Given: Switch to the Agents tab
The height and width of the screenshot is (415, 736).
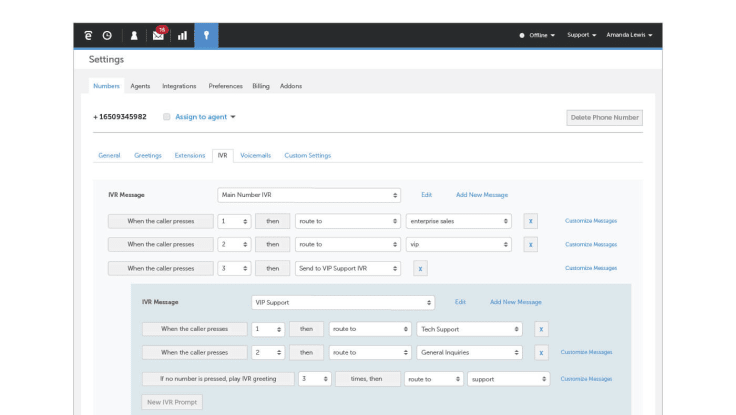Looking at the screenshot, I should (x=140, y=86).
